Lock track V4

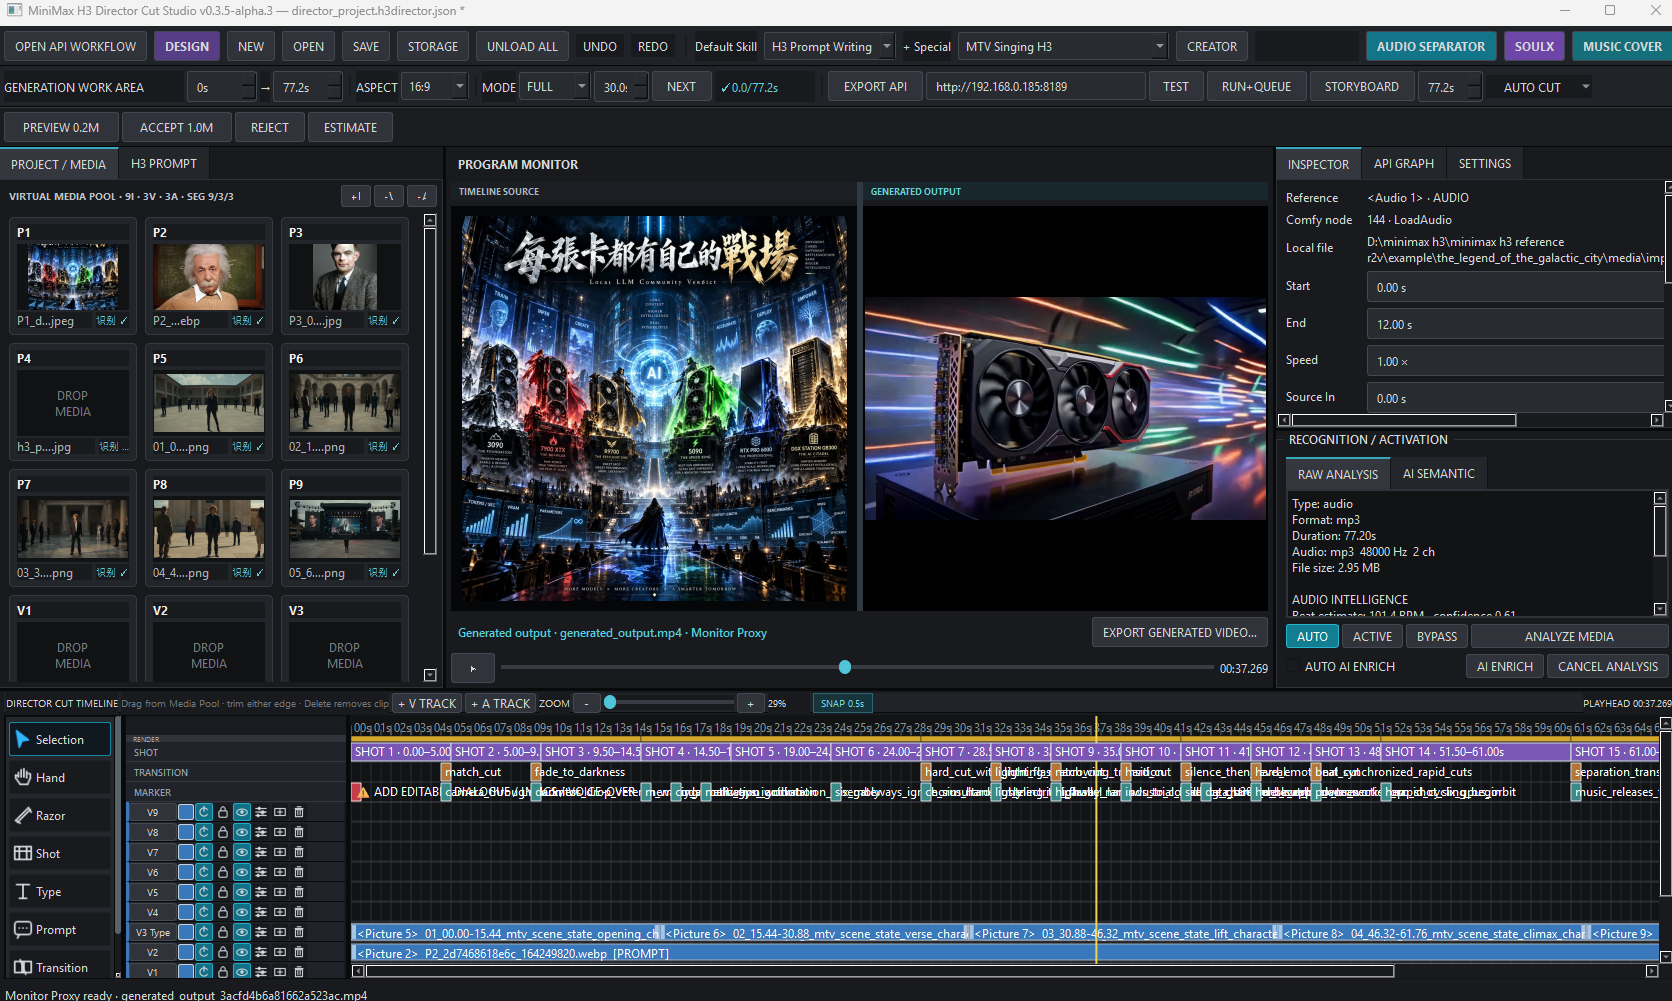click(x=223, y=912)
